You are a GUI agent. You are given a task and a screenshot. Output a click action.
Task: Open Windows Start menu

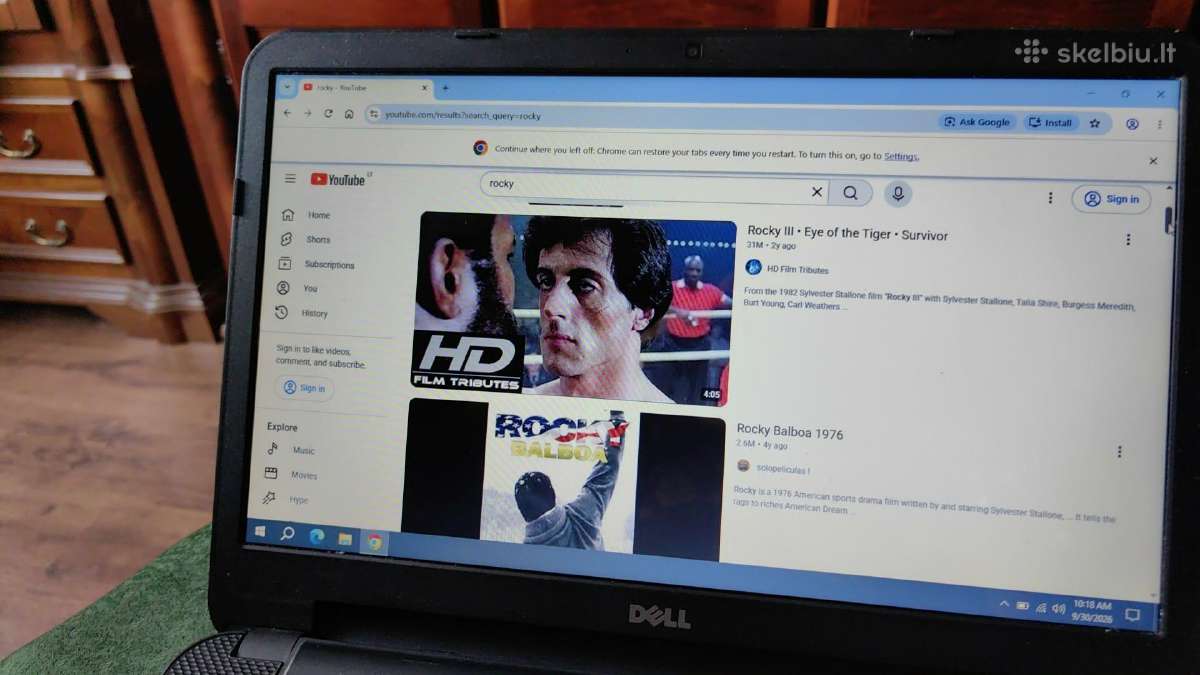261,532
